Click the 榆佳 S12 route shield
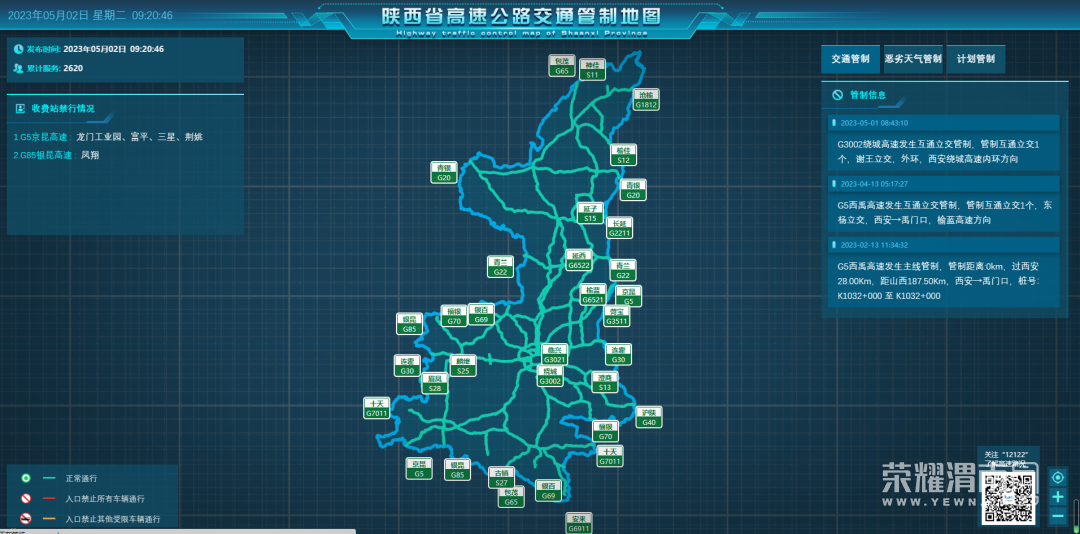 coord(624,154)
